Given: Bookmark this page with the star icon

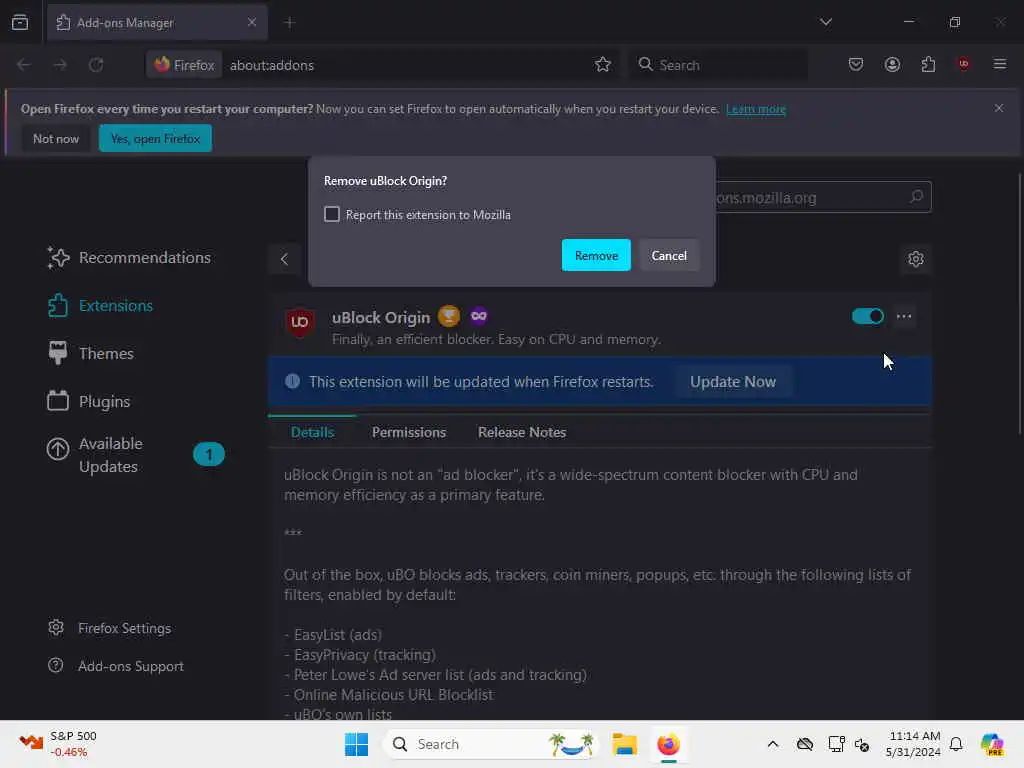Looking at the screenshot, I should tap(602, 65).
